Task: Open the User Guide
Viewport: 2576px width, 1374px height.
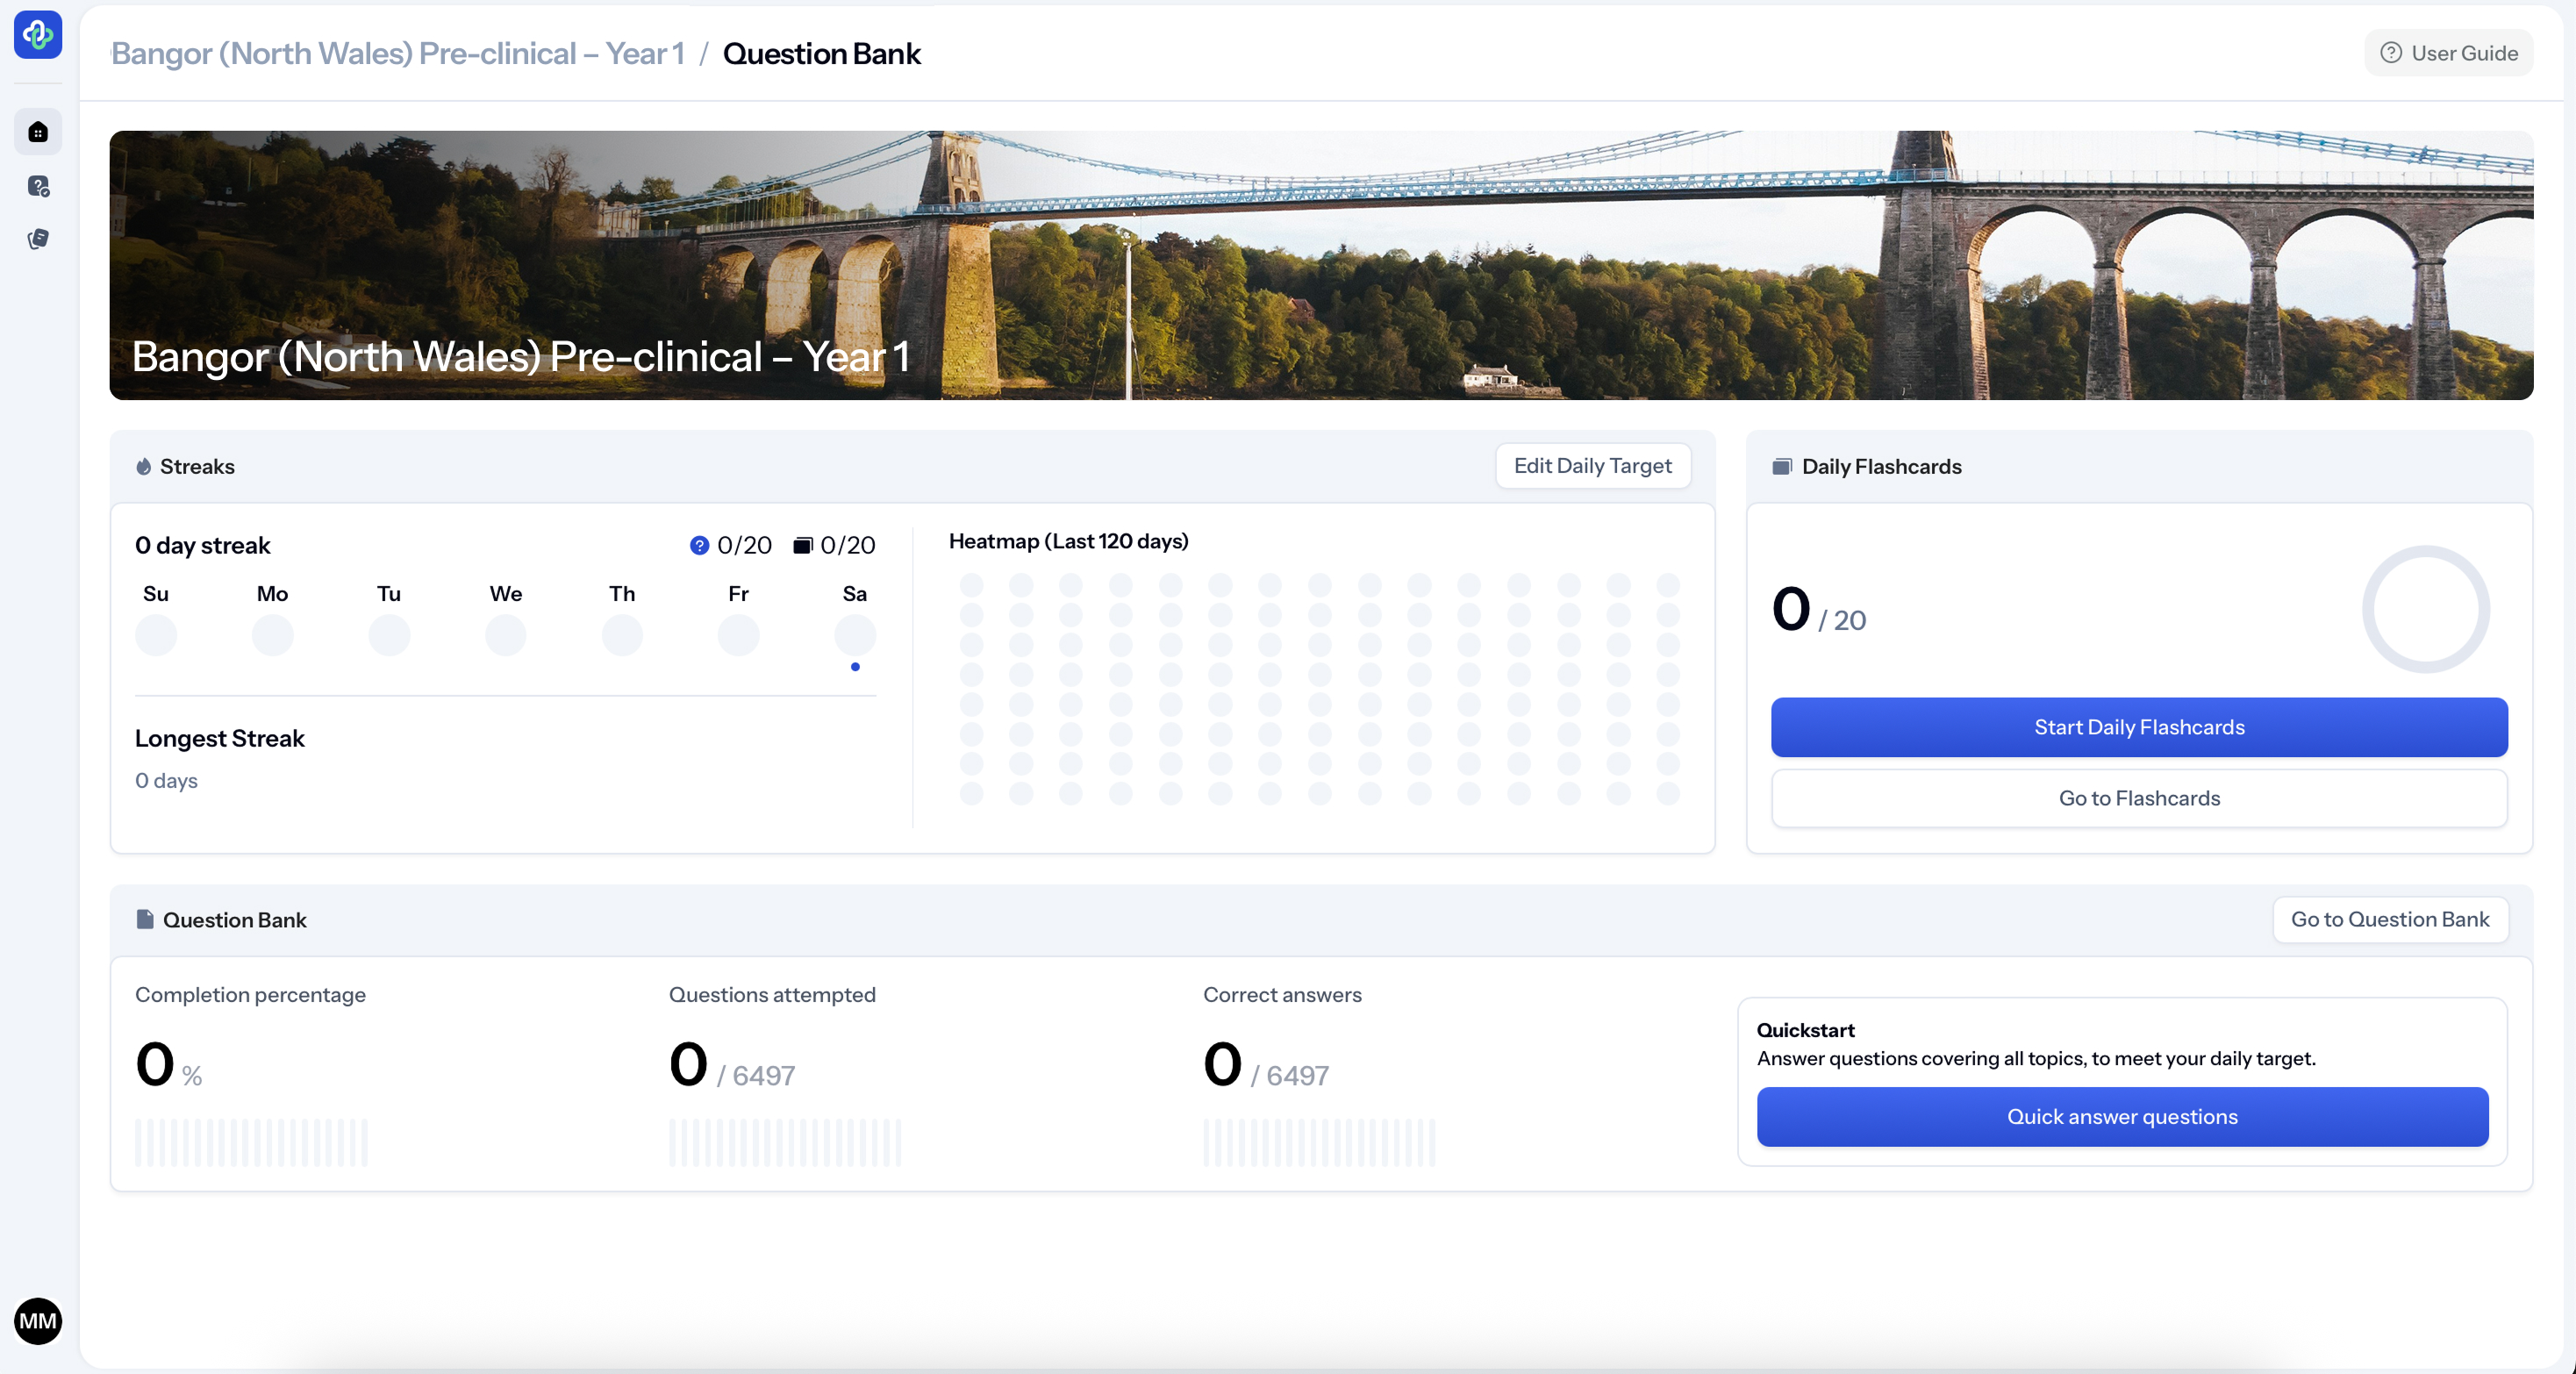Action: click(2448, 53)
